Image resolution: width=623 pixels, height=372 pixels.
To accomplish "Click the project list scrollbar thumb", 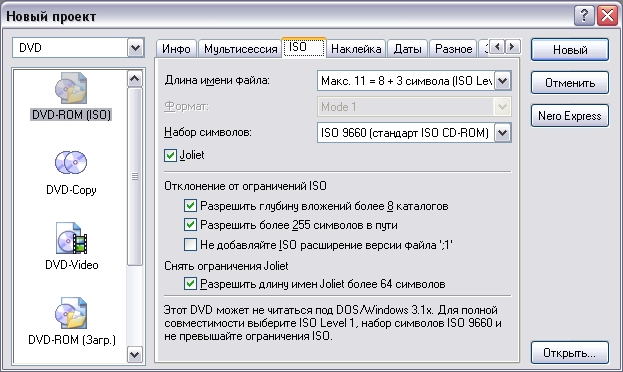I will point(135,176).
